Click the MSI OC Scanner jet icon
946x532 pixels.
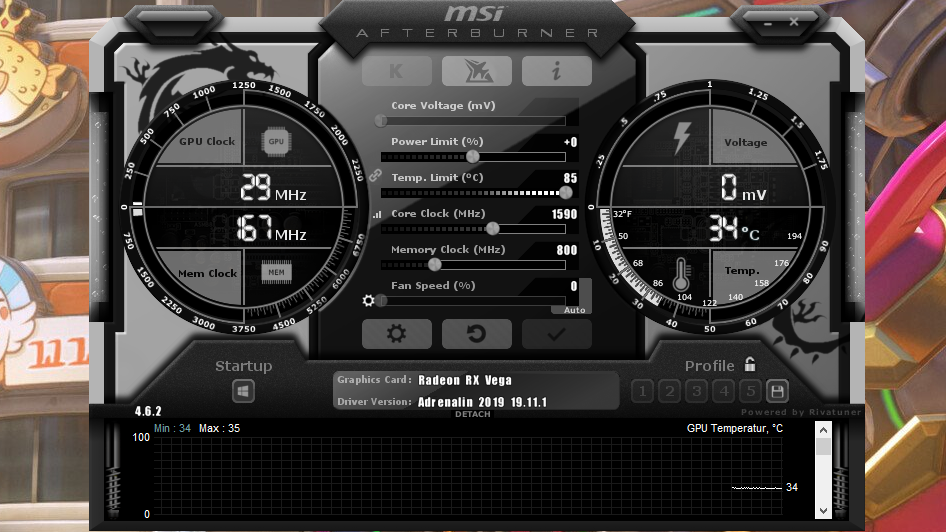click(x=477, y=71)
